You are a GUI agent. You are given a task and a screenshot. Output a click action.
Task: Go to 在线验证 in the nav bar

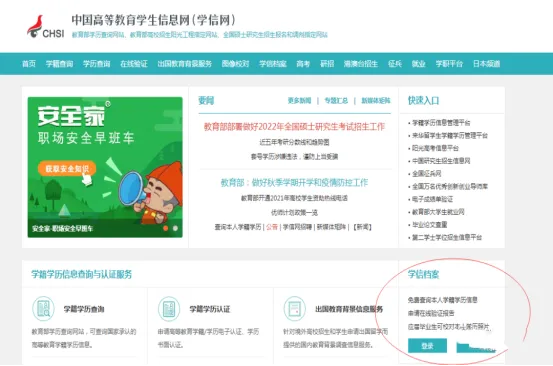click(134, 64)
